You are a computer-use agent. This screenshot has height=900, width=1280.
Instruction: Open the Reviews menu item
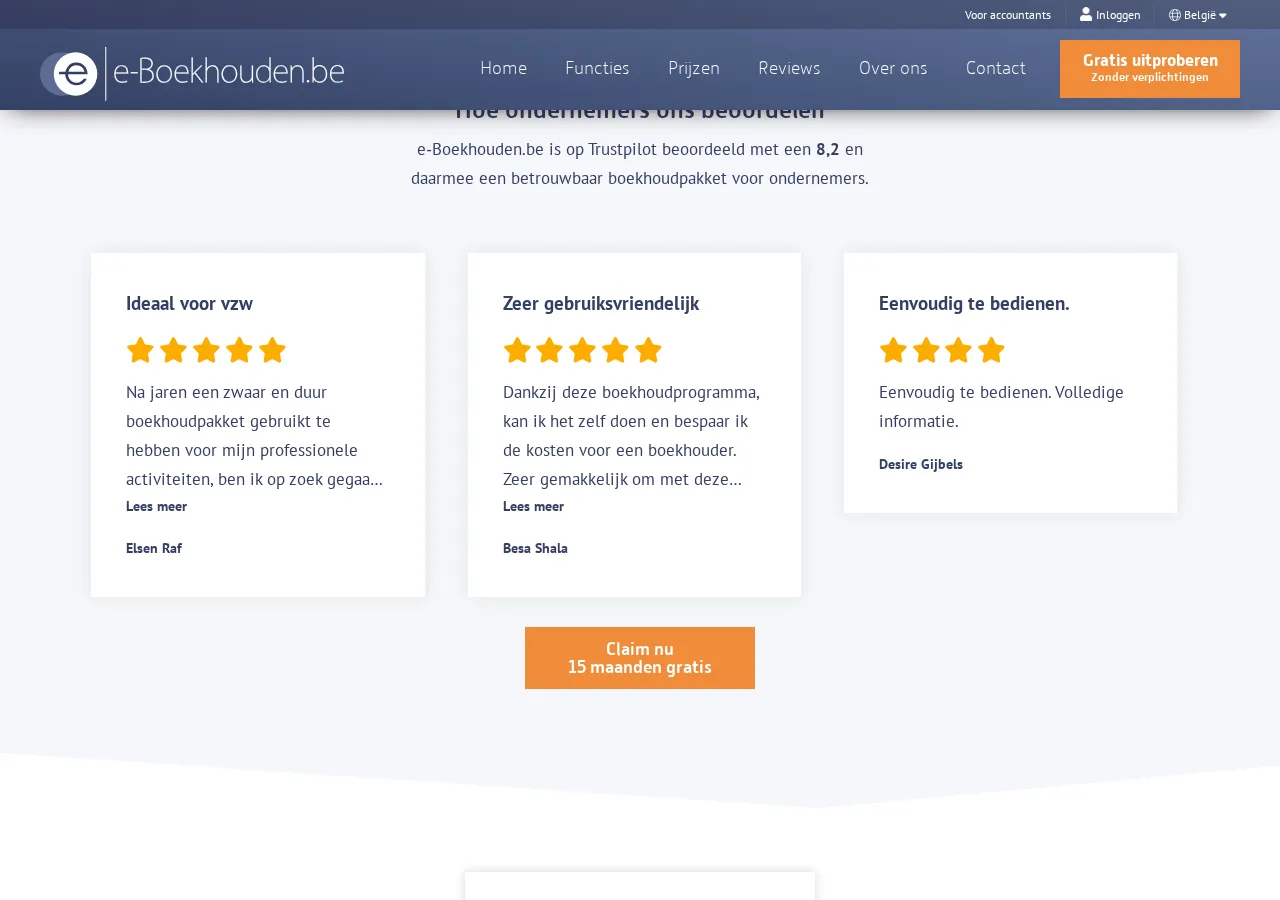point(789,68)
